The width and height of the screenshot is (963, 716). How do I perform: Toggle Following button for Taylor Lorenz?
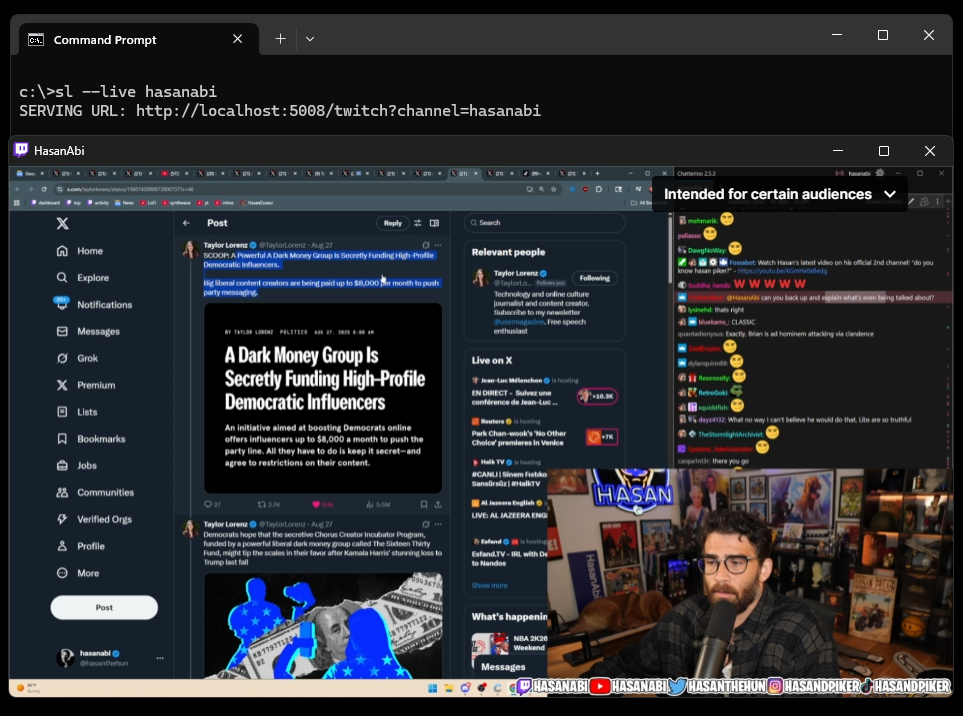click(x=595, y=278)
